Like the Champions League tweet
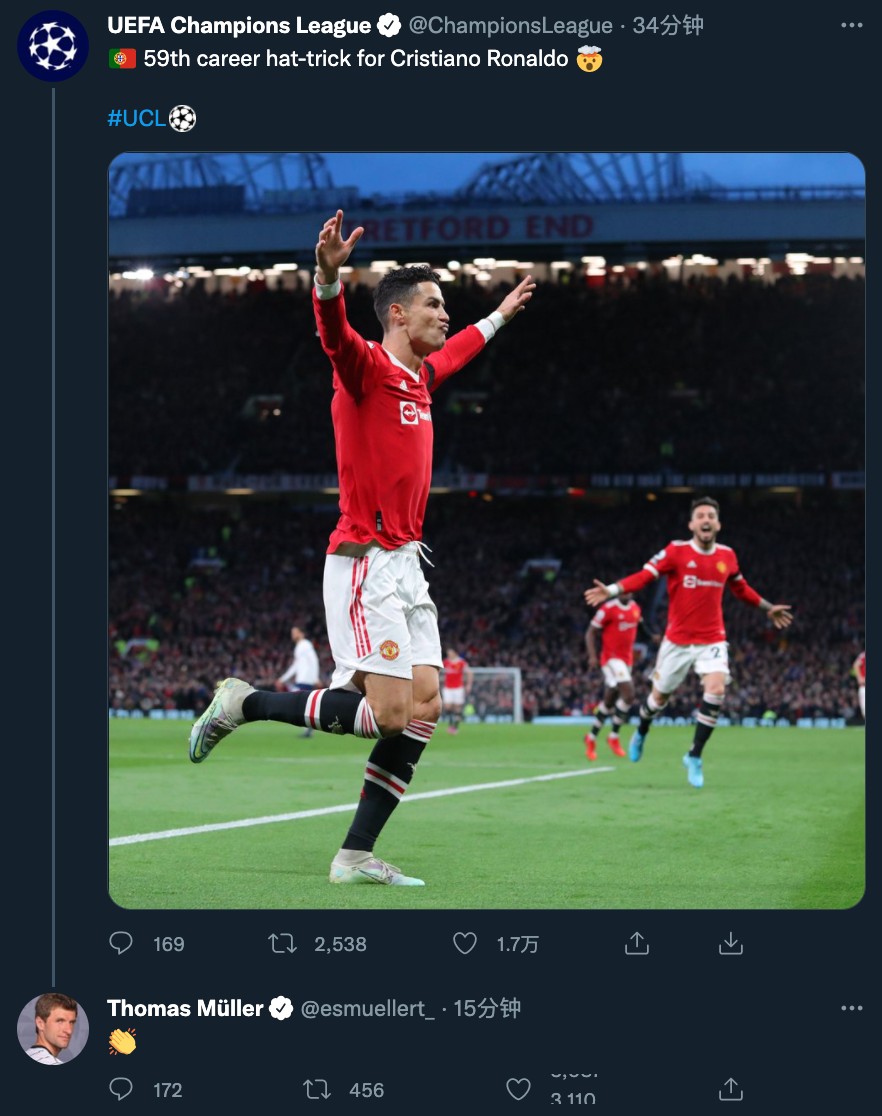The width and height of the screenshot is (882, 1116). (x=465, y=944)
